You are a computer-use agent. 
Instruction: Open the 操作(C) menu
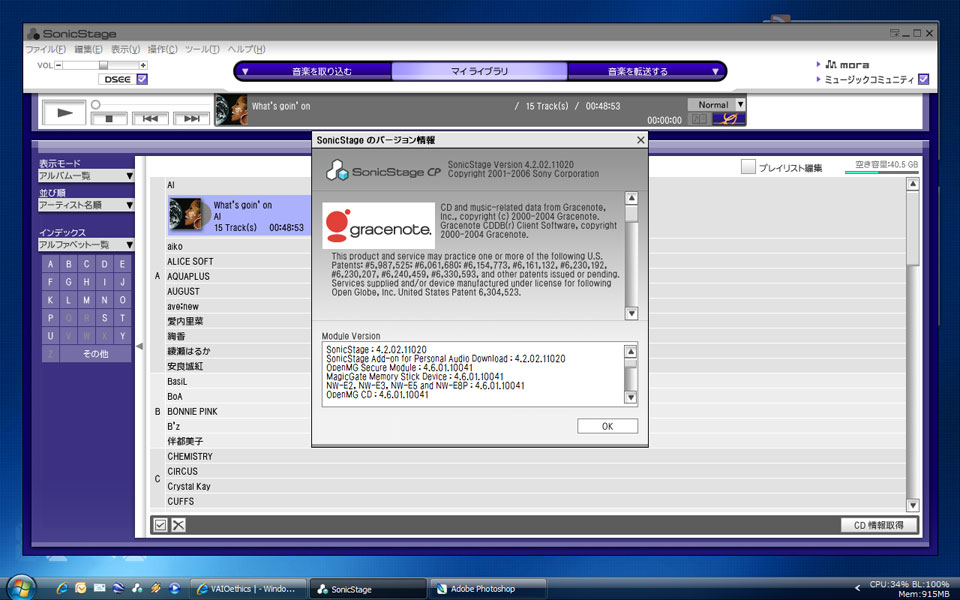point(162,49)
